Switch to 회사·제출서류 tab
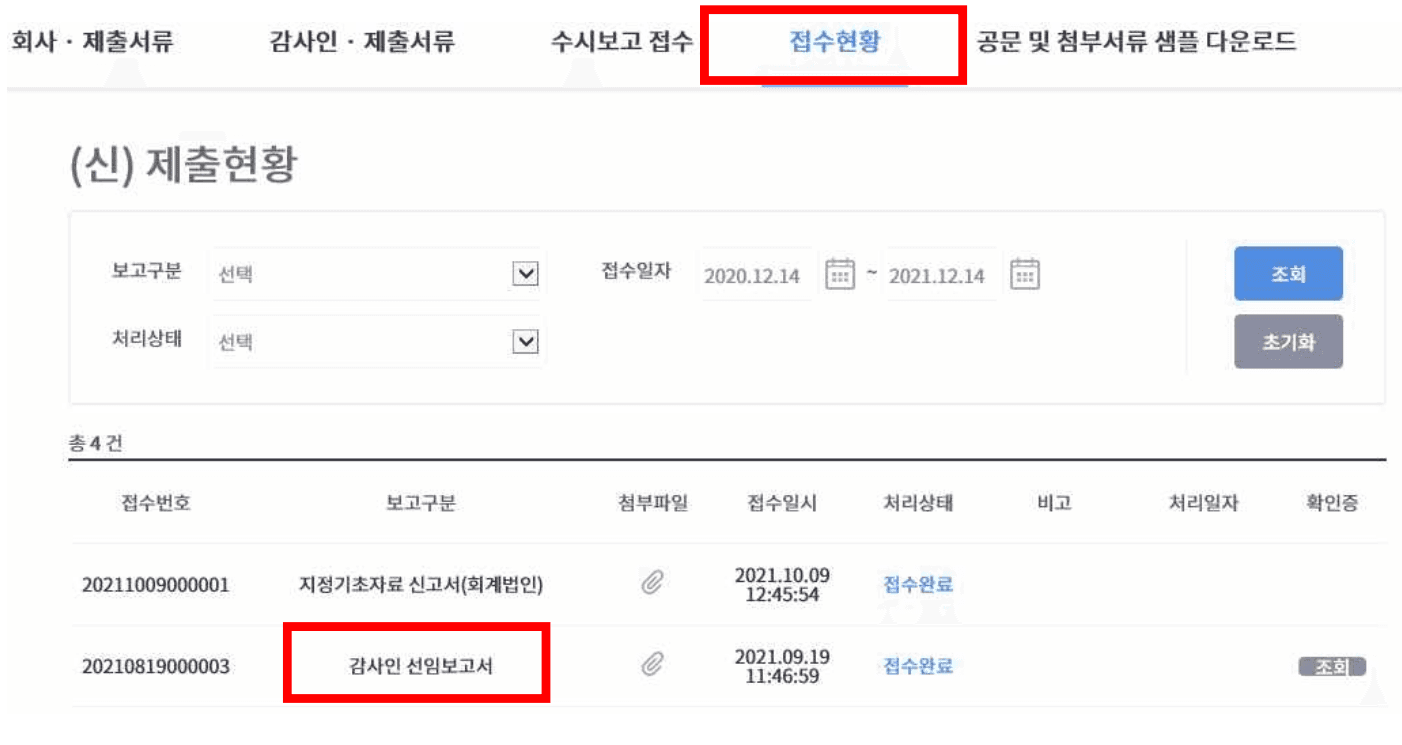This screenshot has width=1402, height=745. 92,42
